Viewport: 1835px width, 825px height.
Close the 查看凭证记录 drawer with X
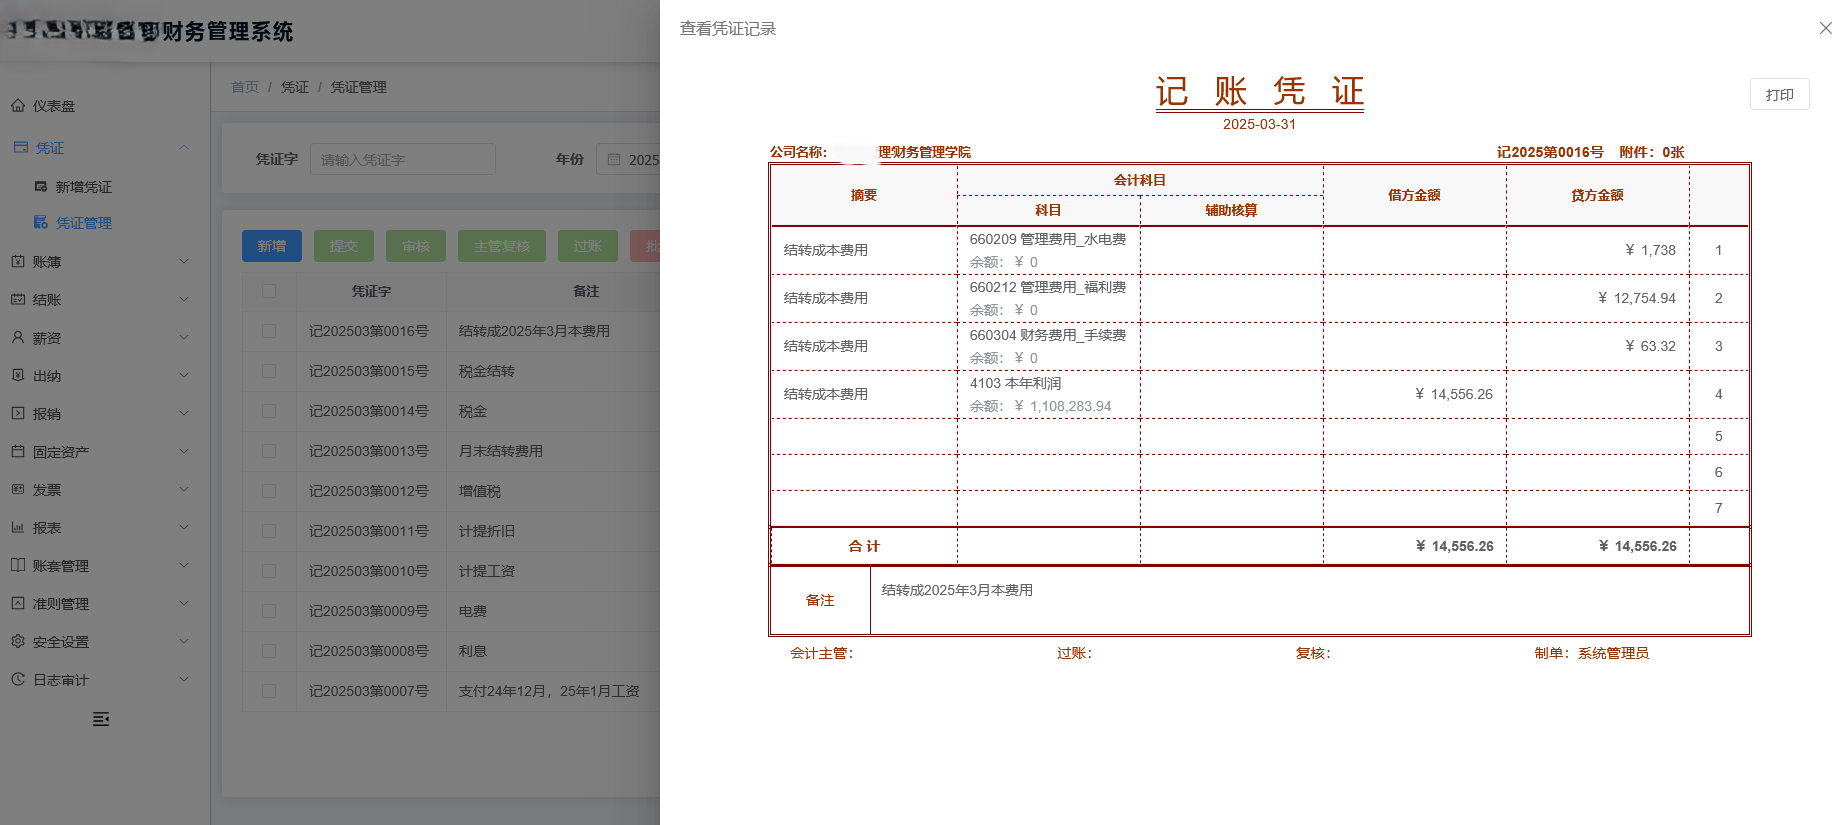click(1825, 28)
